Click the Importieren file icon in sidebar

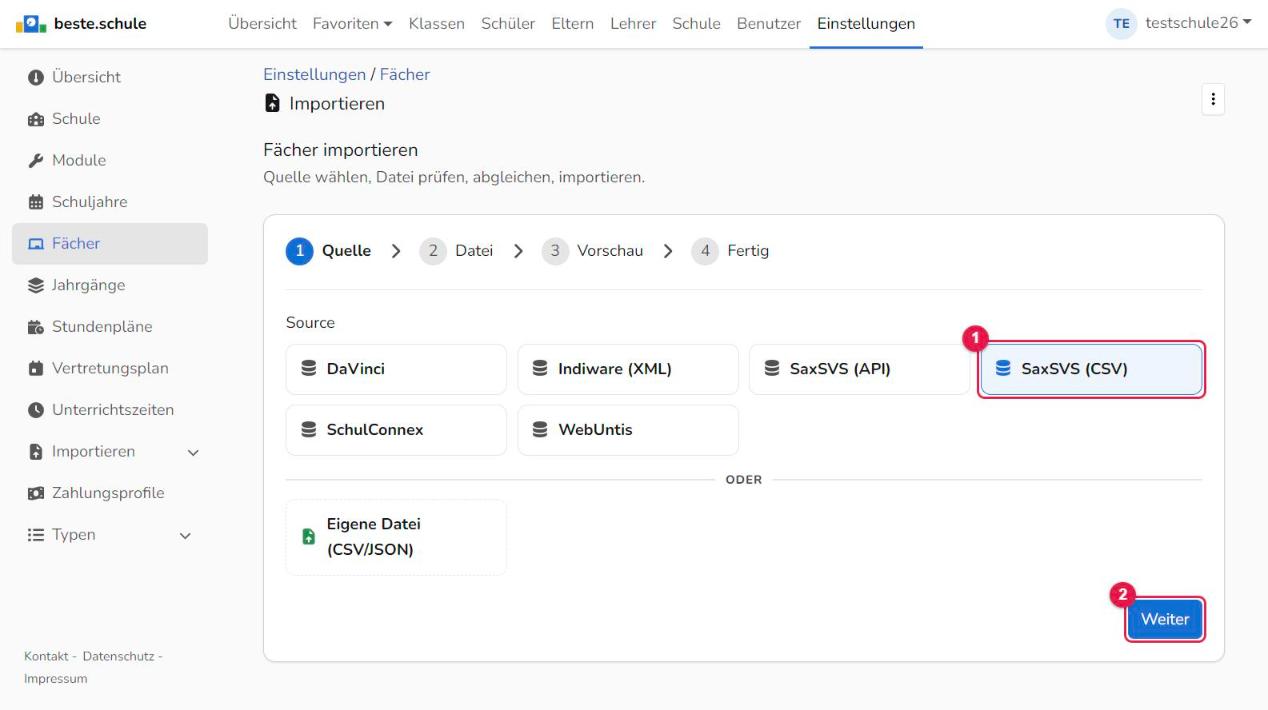[36, 452]
